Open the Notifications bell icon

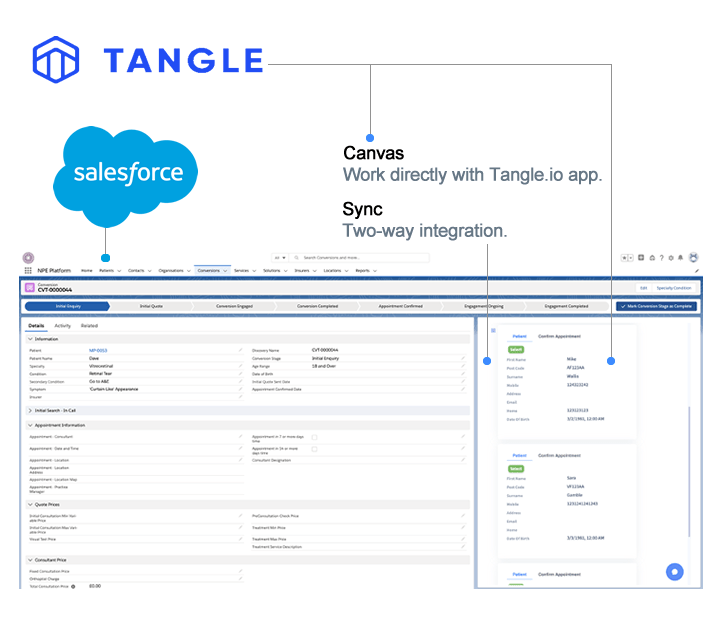click(680, 258)
